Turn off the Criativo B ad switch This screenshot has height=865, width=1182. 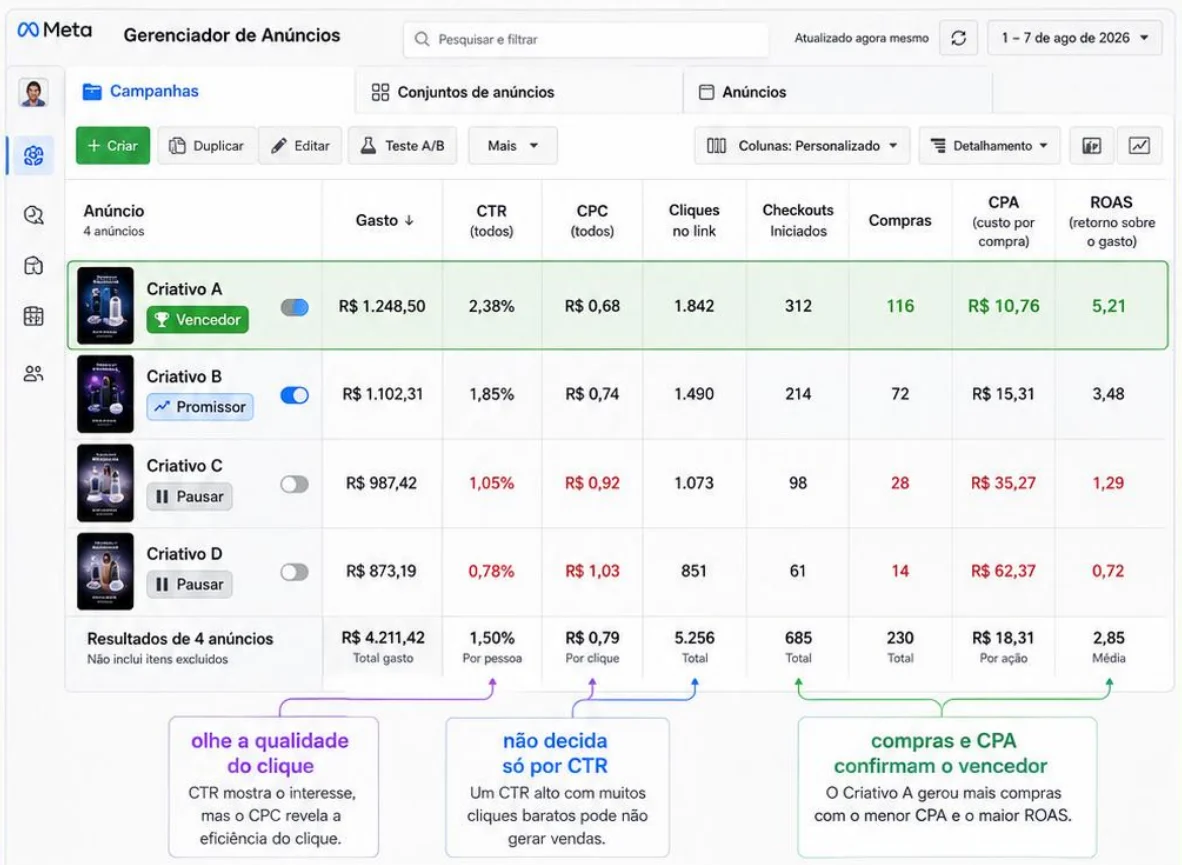(295, 395)
